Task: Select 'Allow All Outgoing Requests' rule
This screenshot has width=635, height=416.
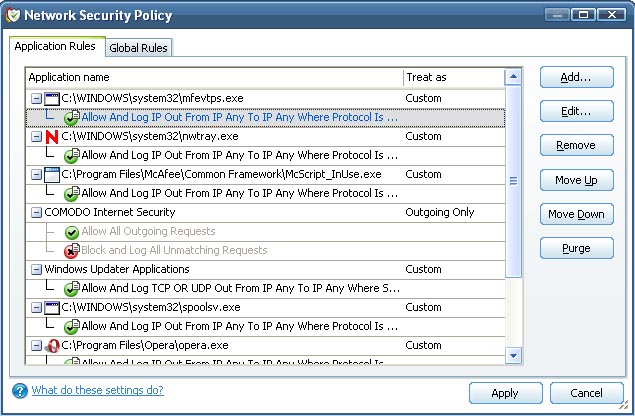Action: pyautogui.click(x=265, y=232)
